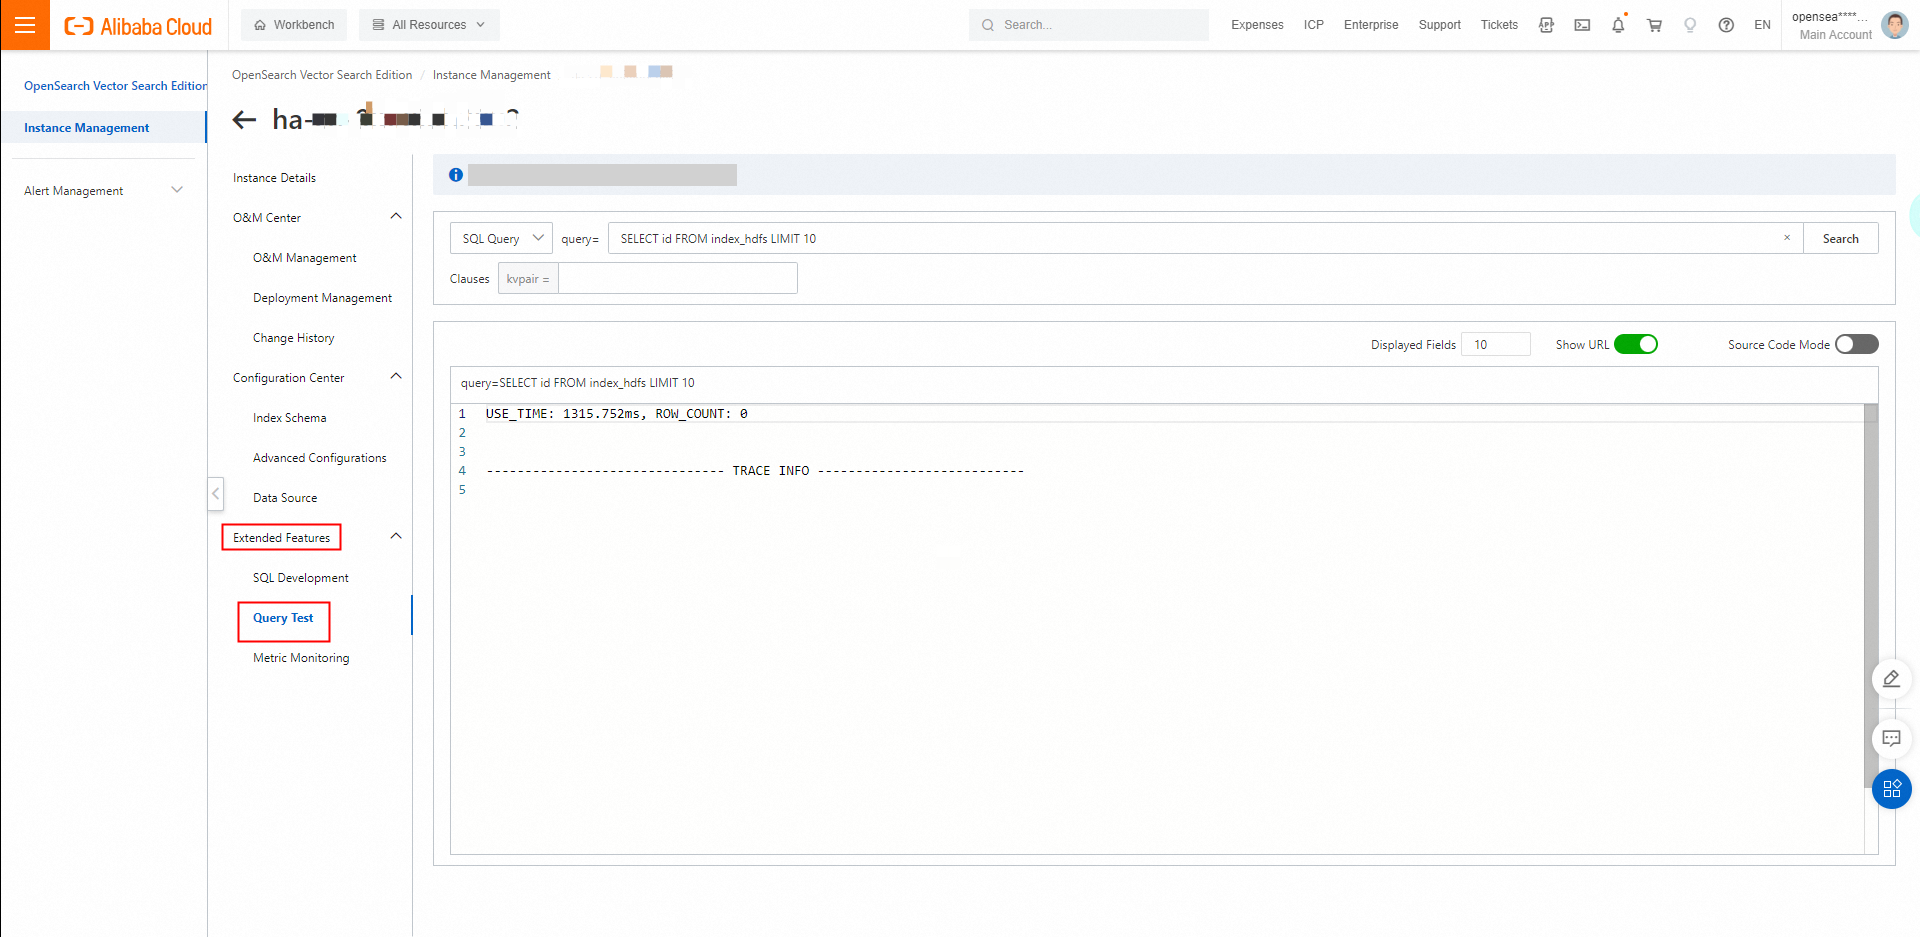Click the OpenSearch Vector Search Edition breadcrumb

click(x=322, y=75)
